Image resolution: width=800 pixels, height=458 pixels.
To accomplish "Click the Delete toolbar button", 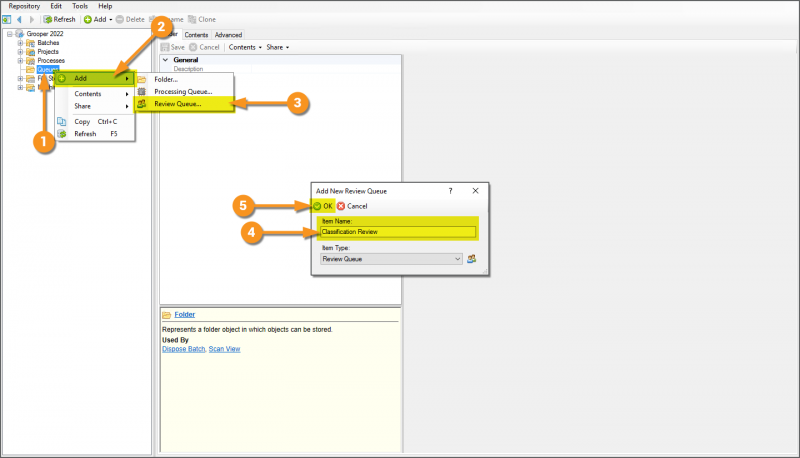I will pos(130,19).
